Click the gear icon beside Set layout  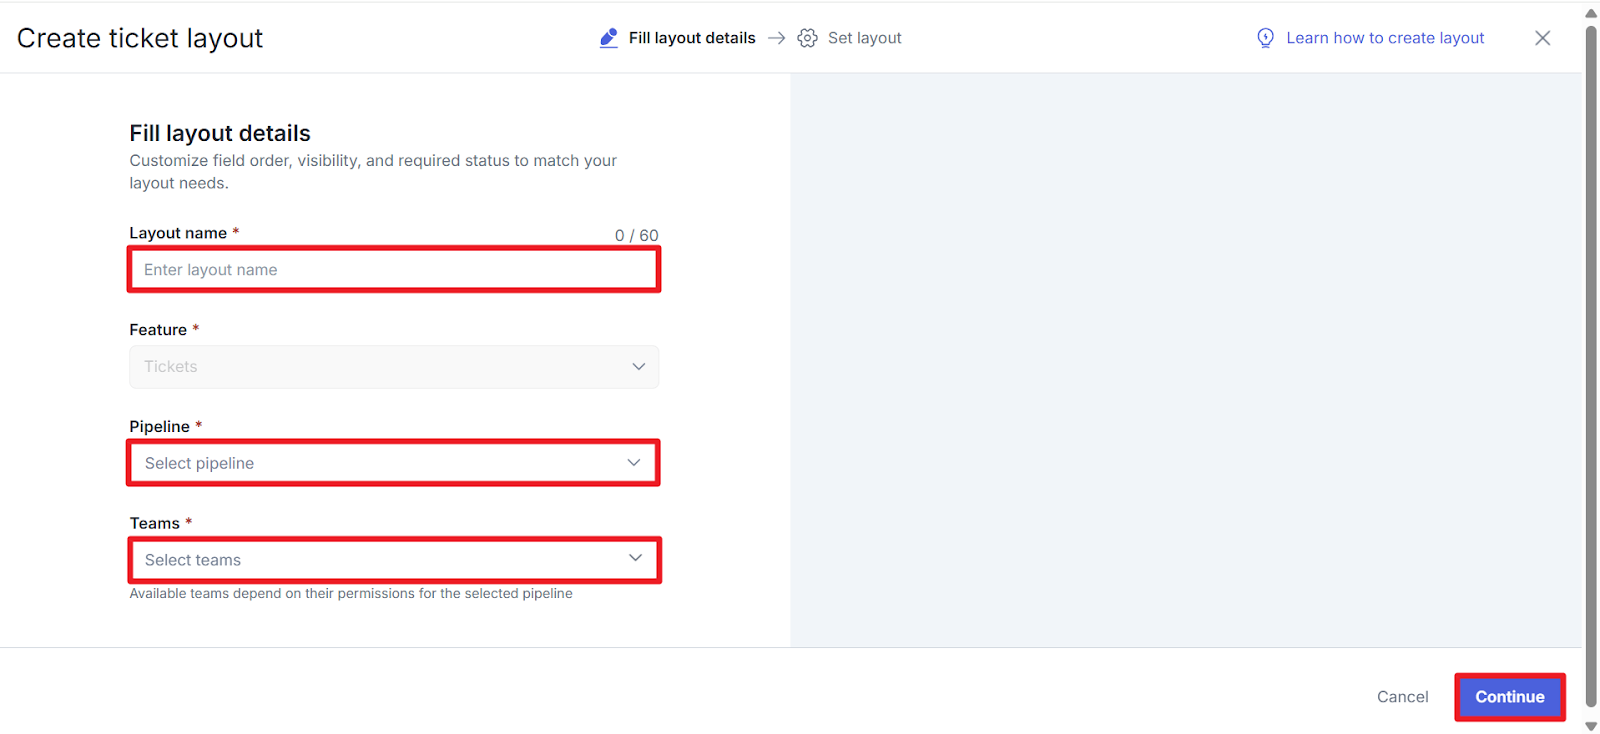tap(807, 38)
